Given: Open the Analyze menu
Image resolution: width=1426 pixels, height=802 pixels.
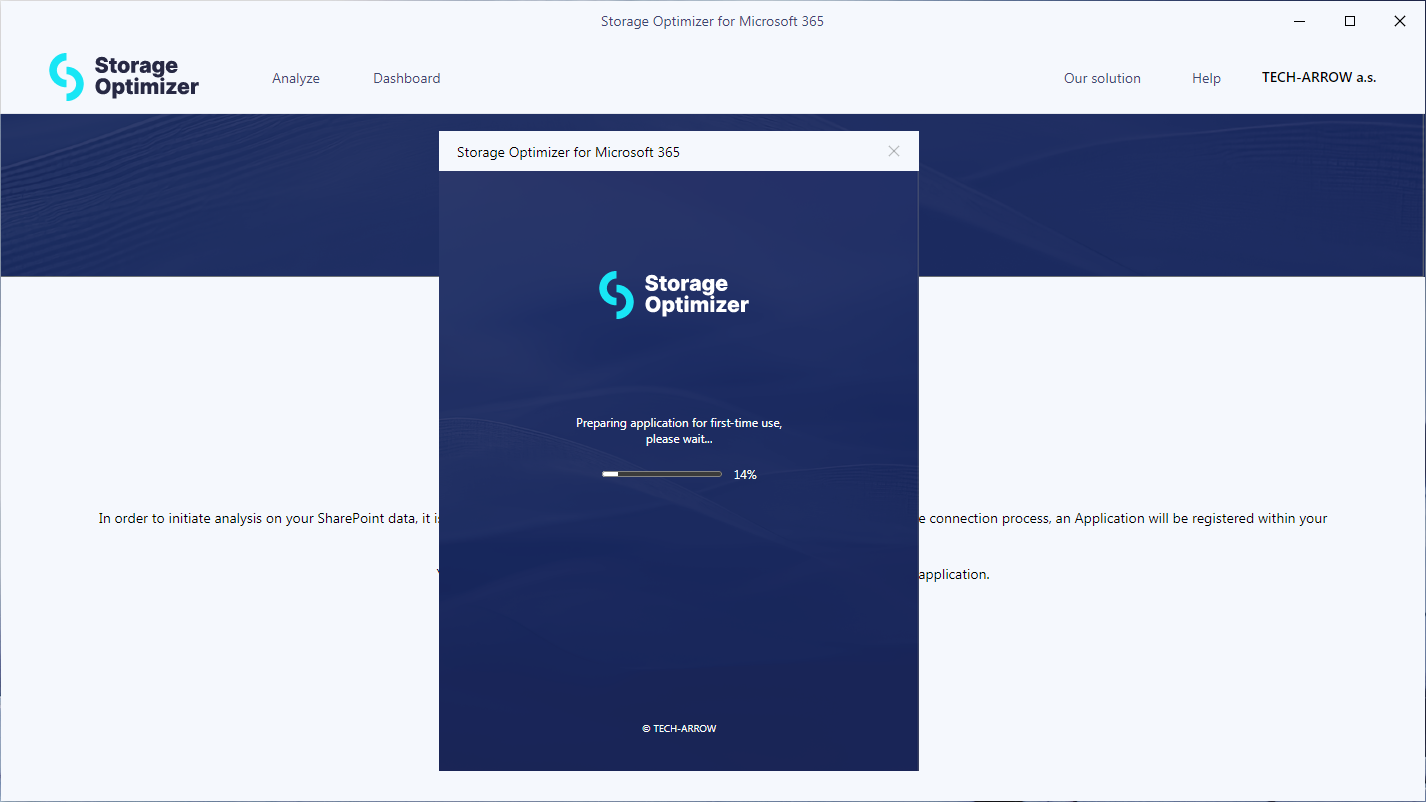Looking at the screenshot, I should coord(296,78).
